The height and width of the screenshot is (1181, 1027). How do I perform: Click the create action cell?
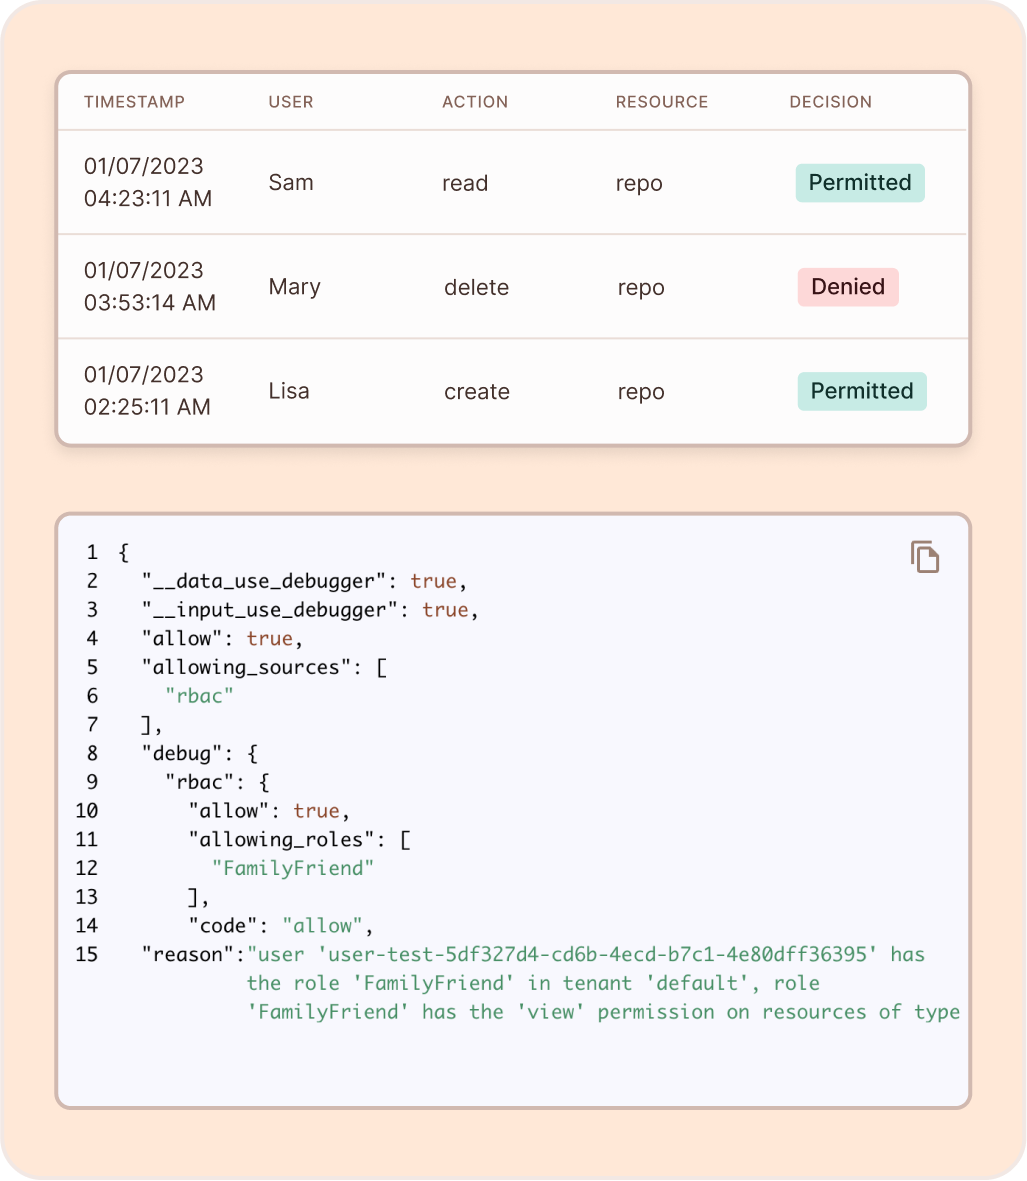click(476, 392)
